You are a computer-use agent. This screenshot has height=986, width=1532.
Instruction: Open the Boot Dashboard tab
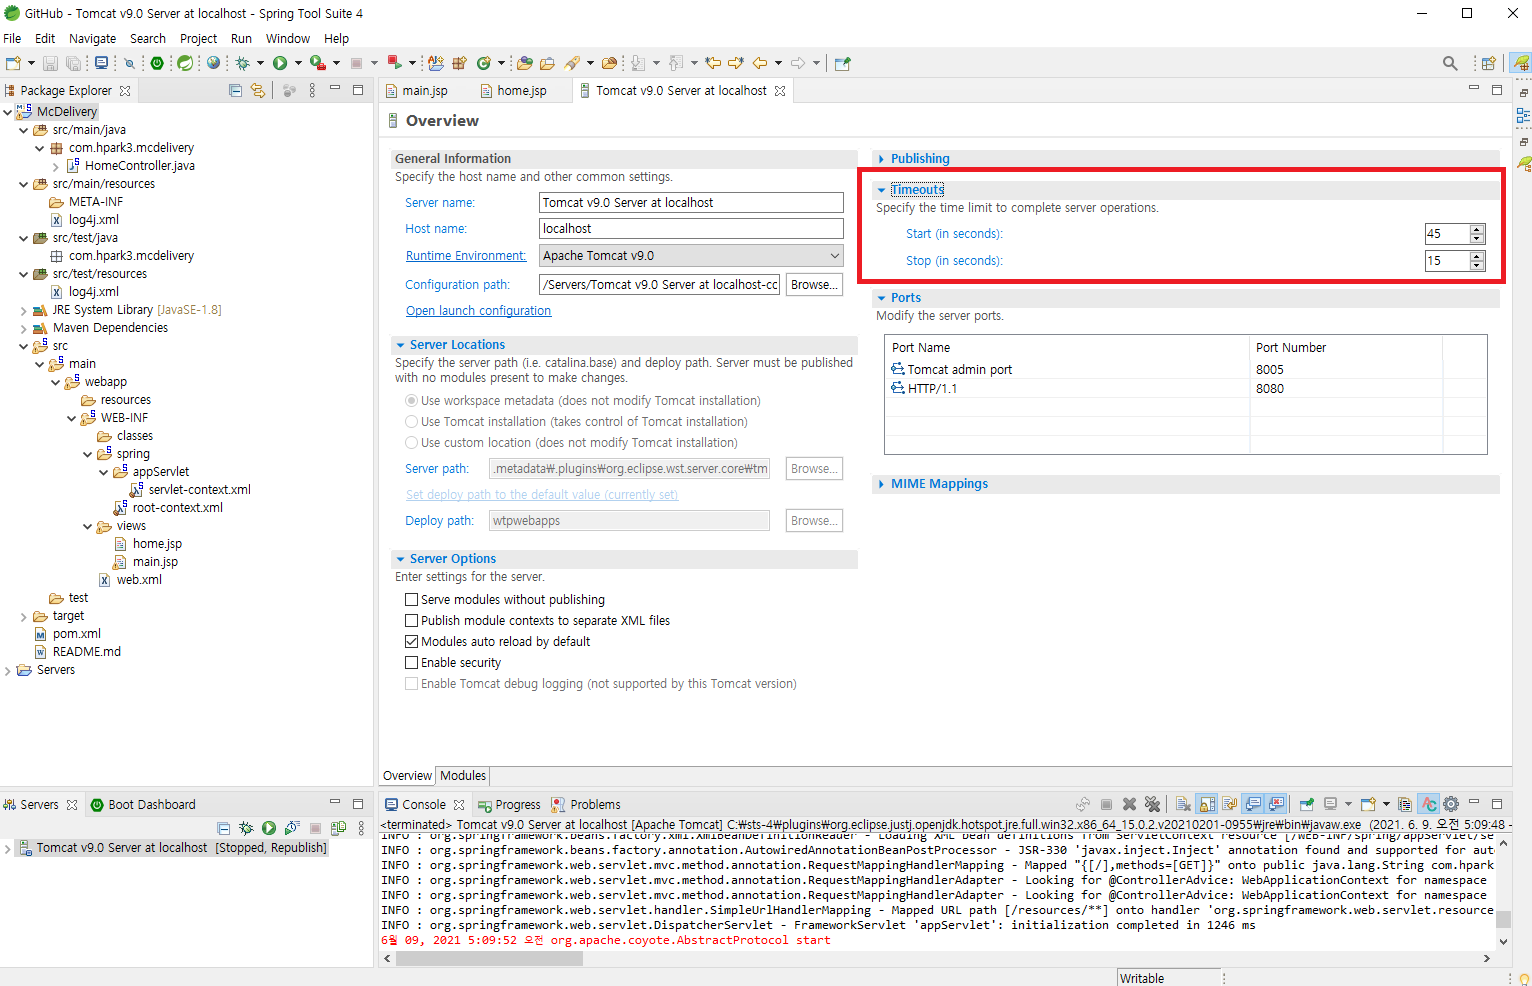143,804
